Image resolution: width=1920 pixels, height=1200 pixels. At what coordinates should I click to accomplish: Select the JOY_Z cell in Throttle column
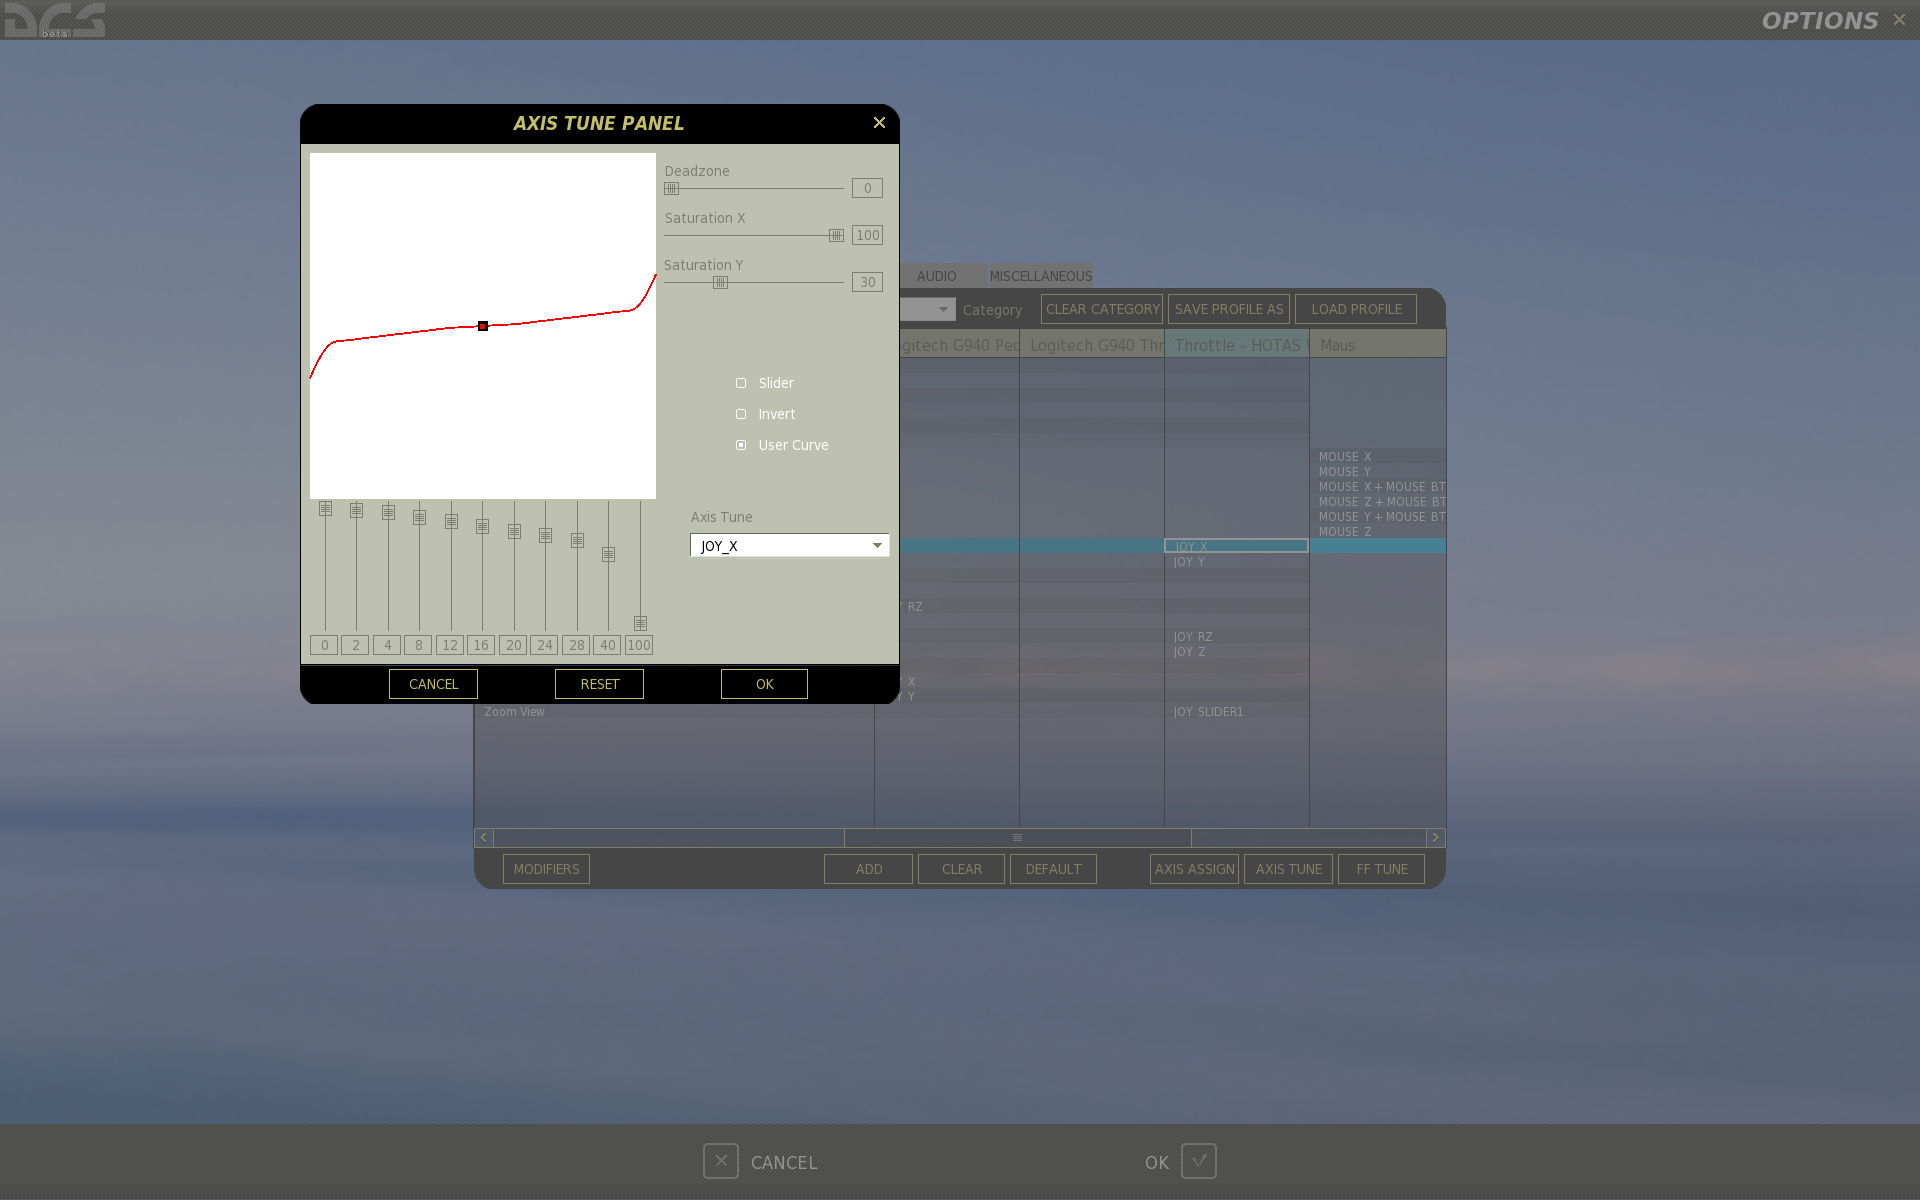(x=1237, y=652)
